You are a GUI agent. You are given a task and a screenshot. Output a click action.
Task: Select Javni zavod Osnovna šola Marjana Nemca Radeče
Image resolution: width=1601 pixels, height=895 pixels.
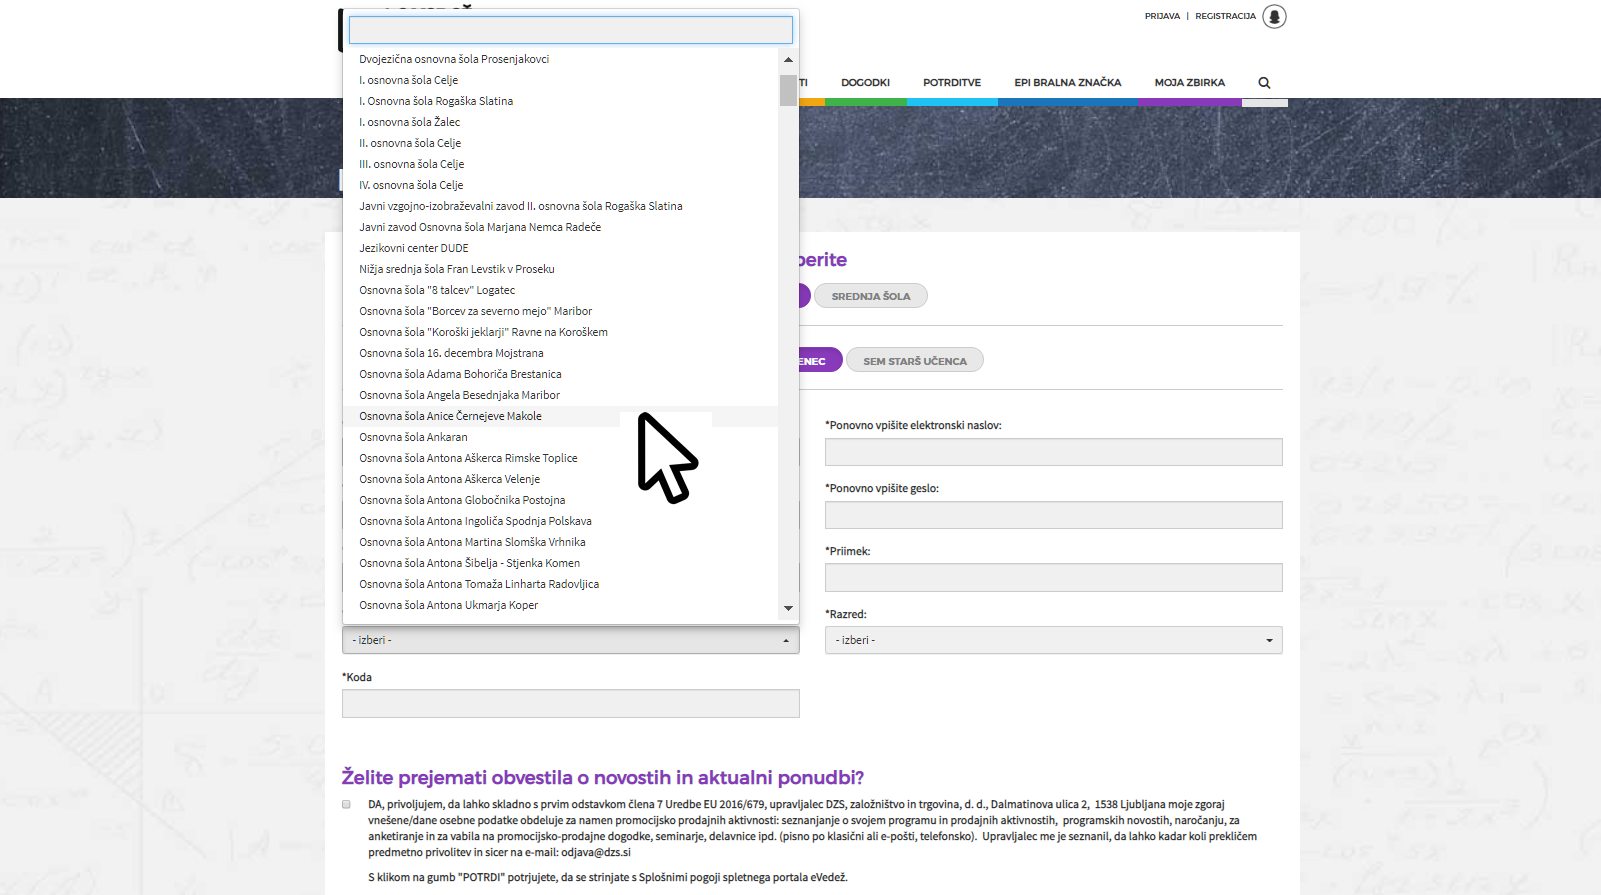point(560,227)
